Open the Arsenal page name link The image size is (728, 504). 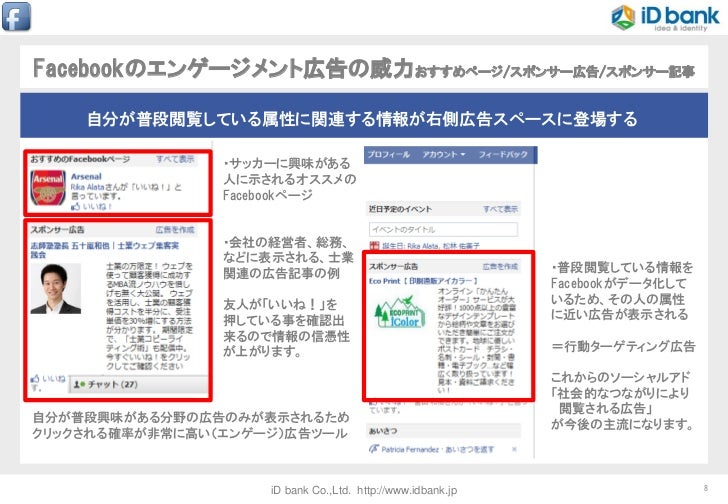pyautogui.click(x=86, y=176)
